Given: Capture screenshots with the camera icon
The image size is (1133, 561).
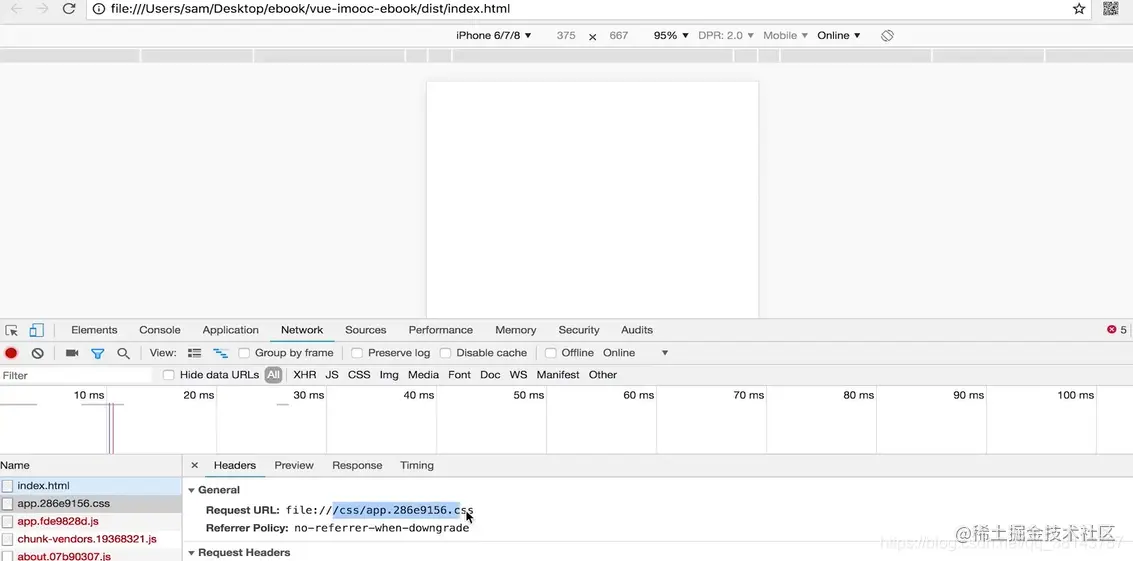Looking at the screenshot, I should (72, 353).
